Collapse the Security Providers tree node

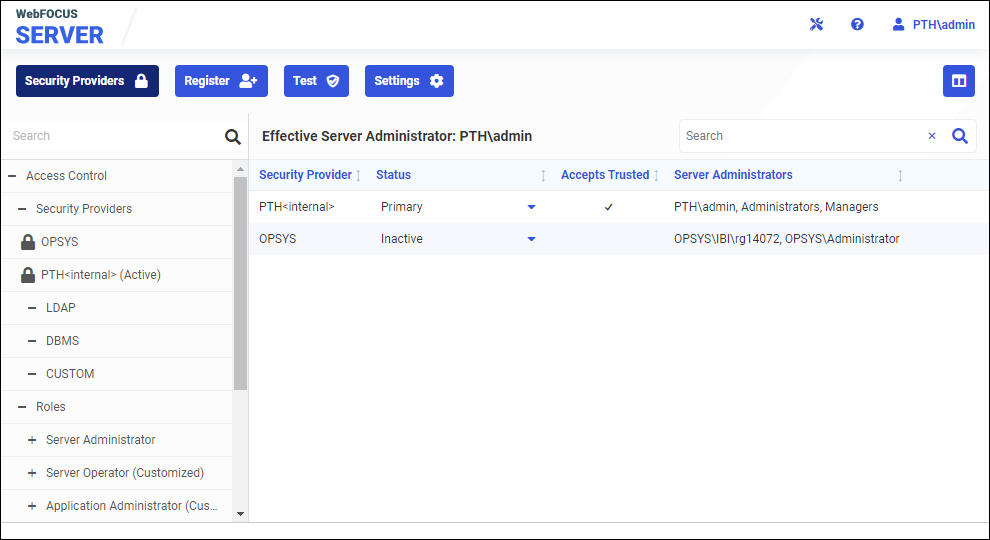tap(22, 209)
